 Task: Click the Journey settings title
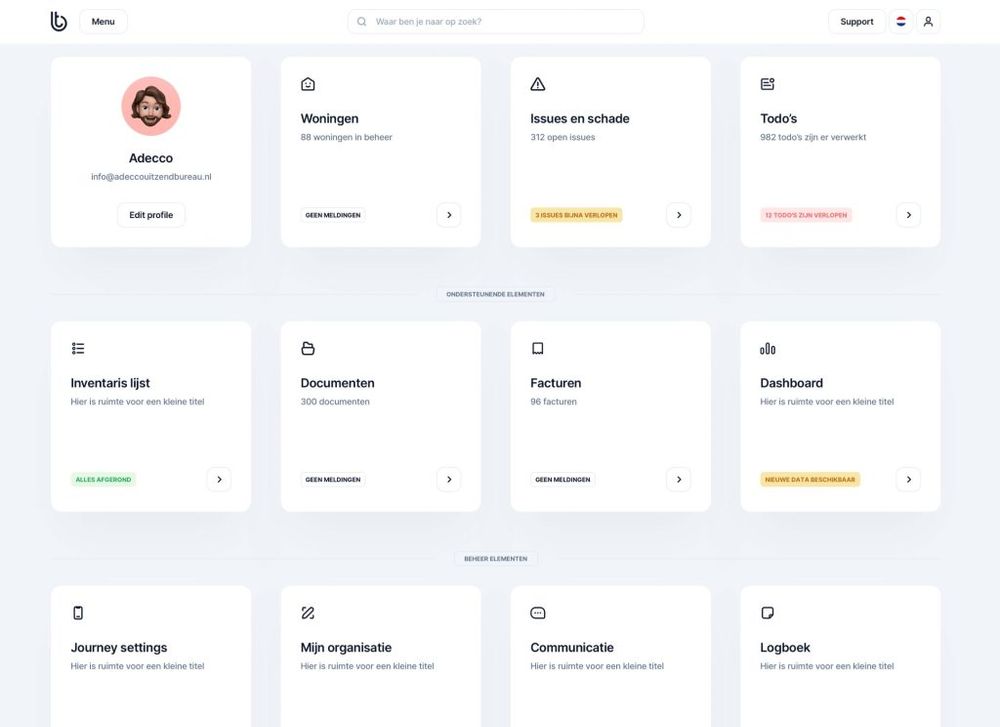point(119,648)
